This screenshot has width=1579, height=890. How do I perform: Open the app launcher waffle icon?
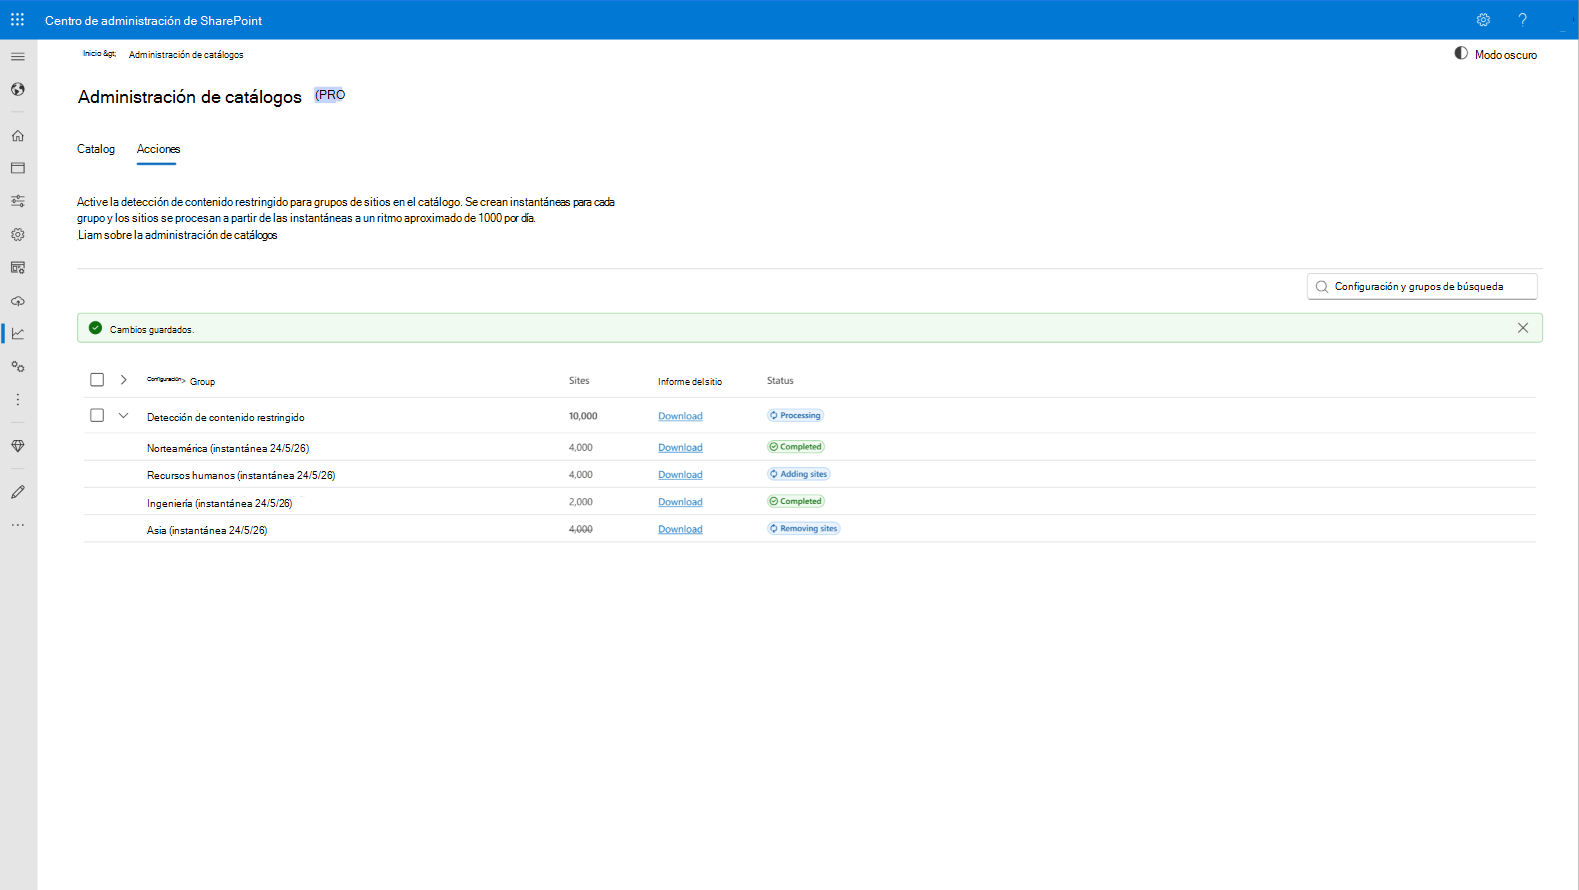(x=17, y=20)
